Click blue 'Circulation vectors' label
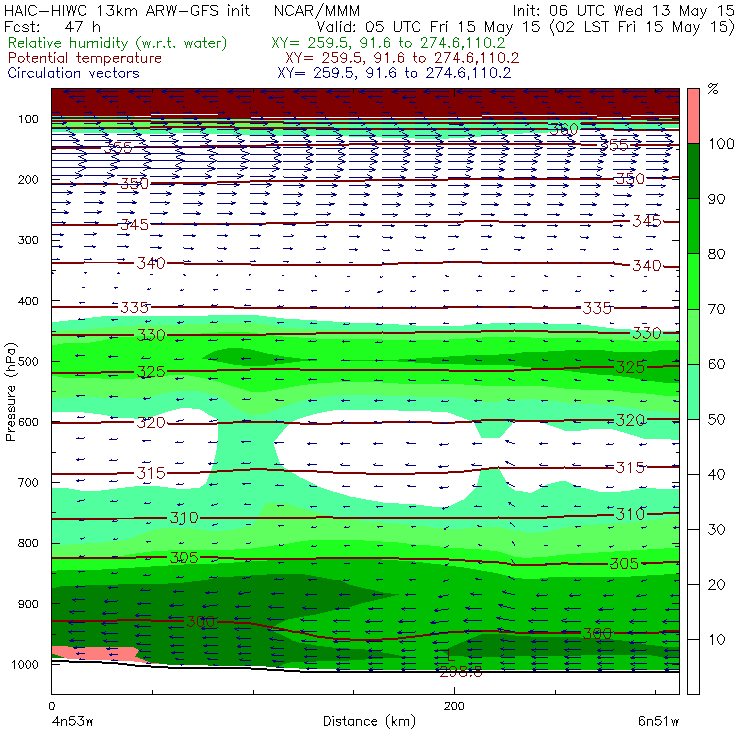740x740 pixels. pos(74,73)
